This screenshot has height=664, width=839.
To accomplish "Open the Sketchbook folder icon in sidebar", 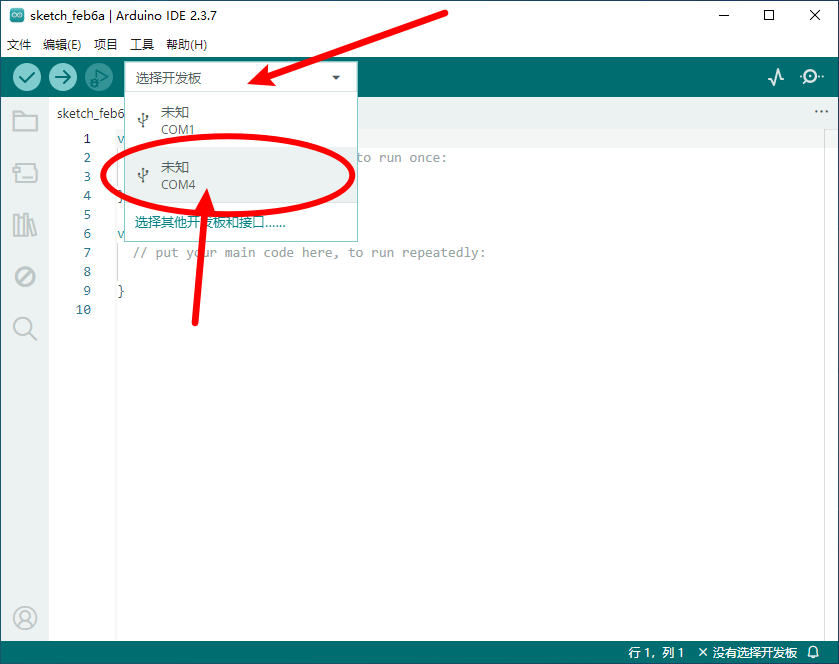I will coord(25,122).
